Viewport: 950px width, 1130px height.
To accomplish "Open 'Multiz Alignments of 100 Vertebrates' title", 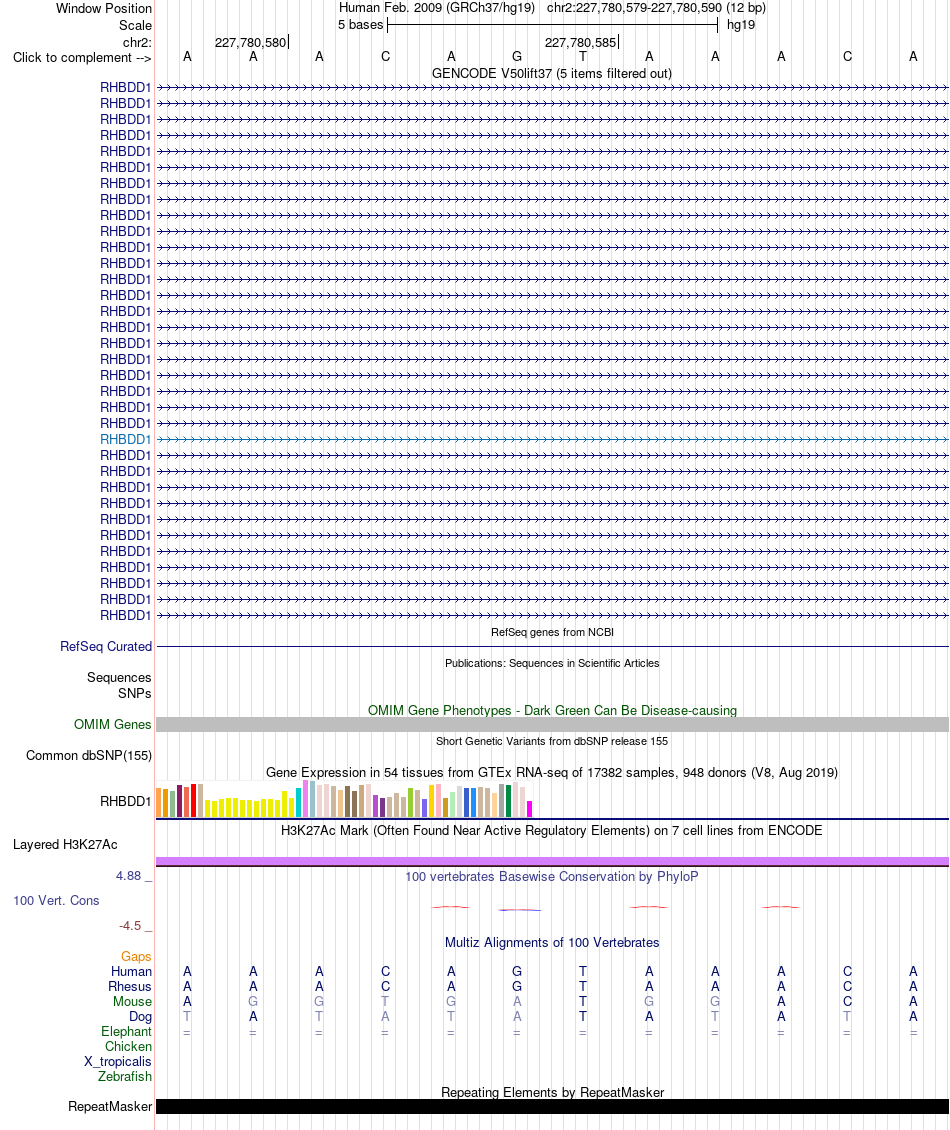I will (552, 943).
